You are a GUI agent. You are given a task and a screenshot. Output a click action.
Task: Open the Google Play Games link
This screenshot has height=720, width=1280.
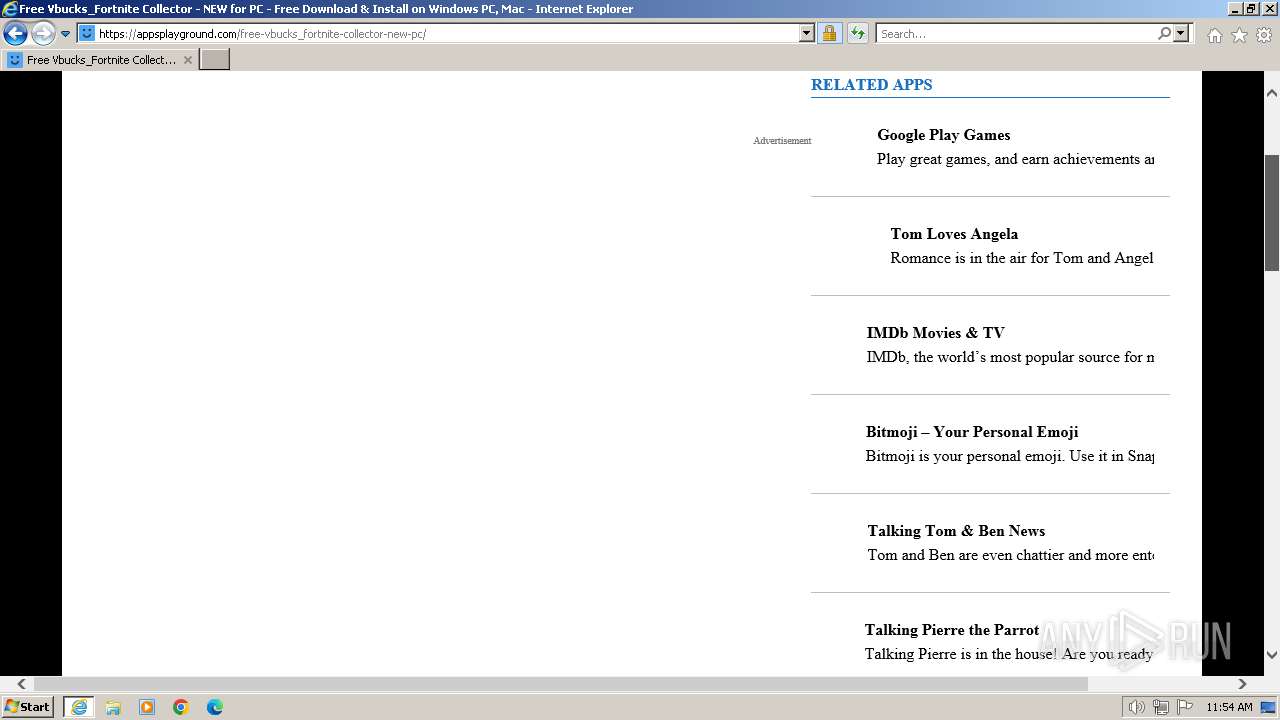[x=943, y=135]
